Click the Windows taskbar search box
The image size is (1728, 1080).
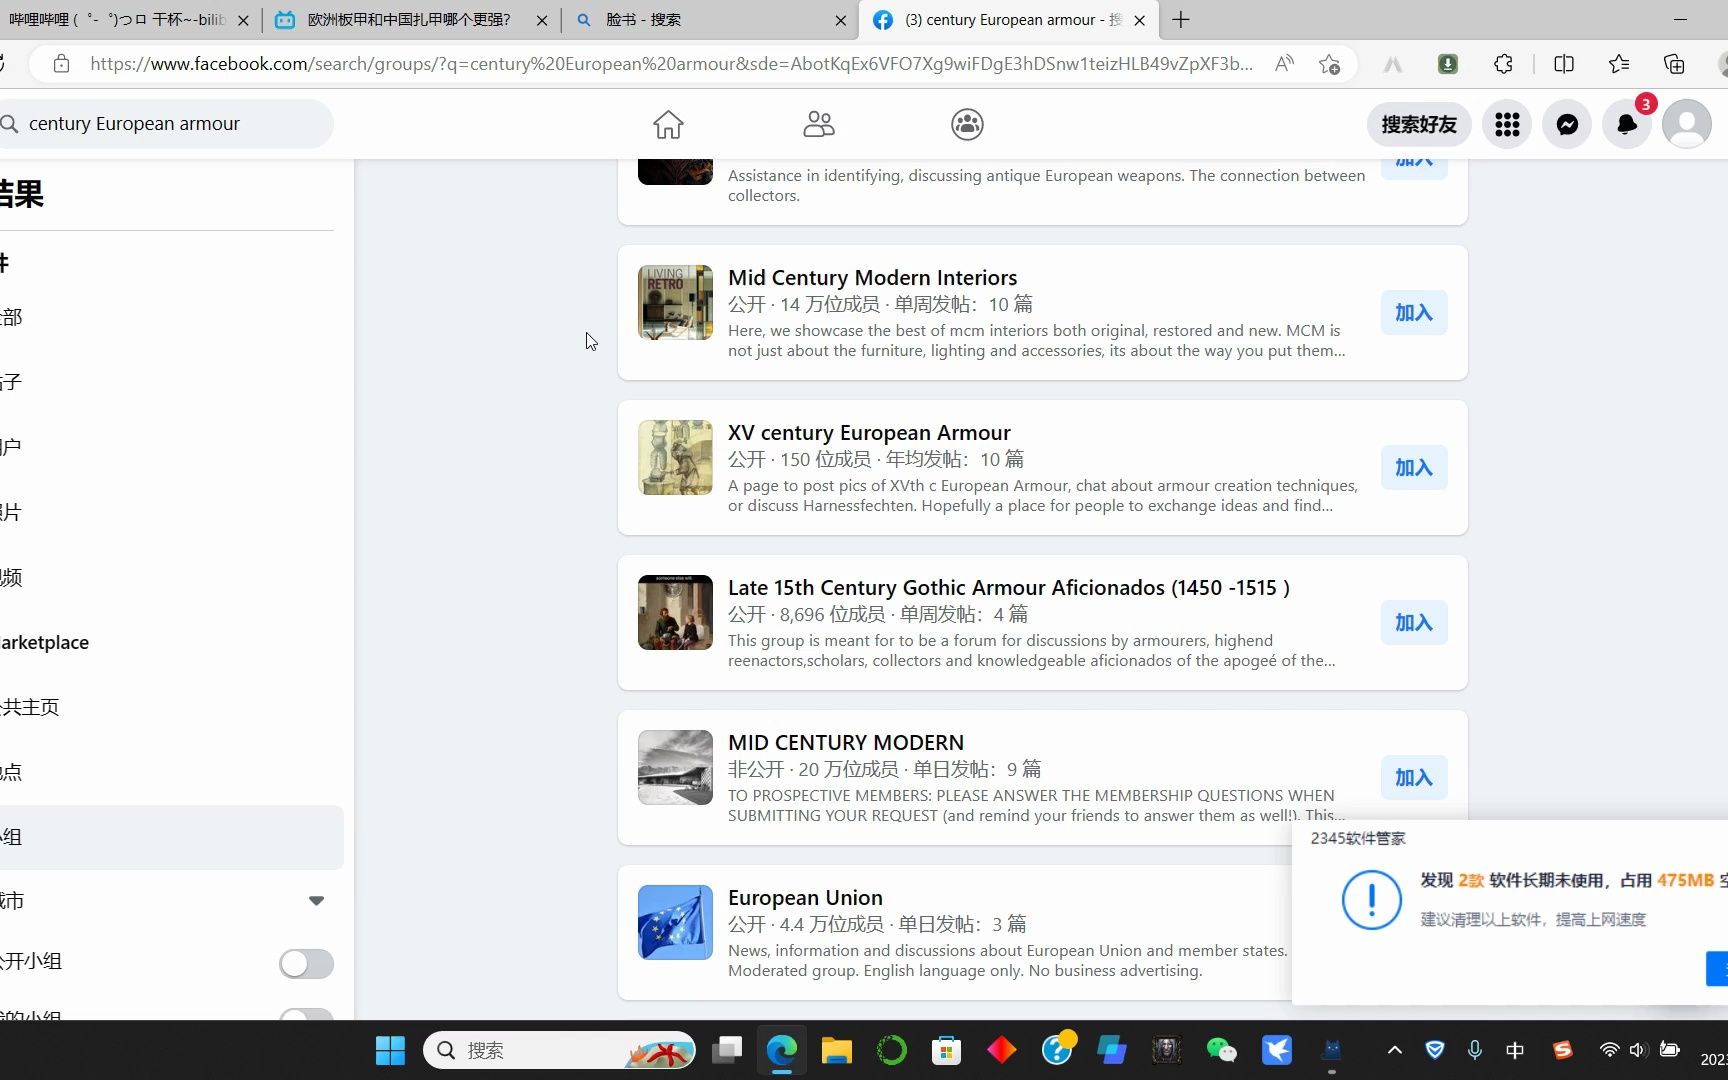[560, 1050]
